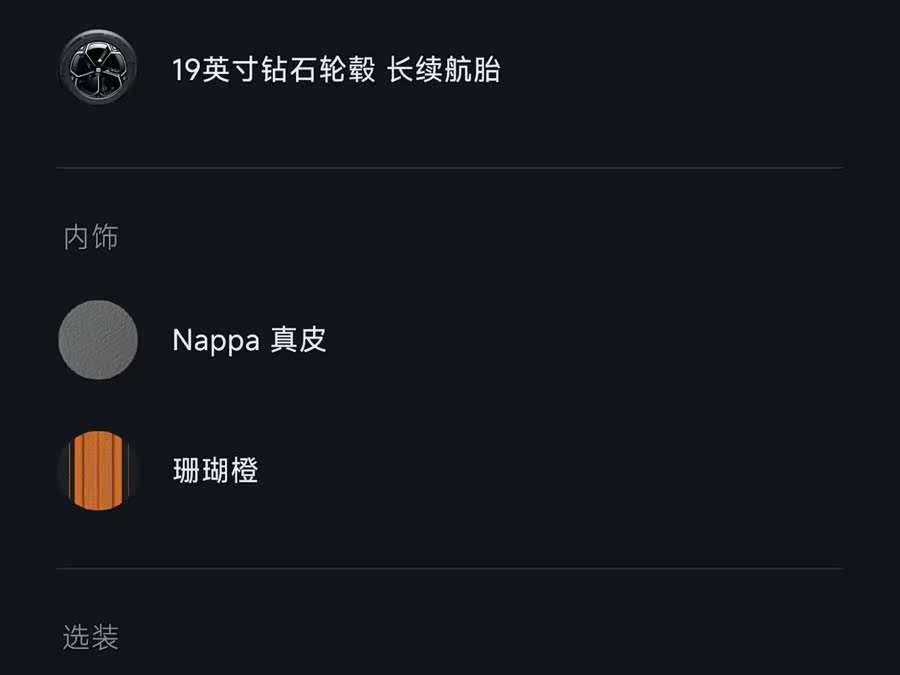Open the black alloy wheel thumbnail
The height and width of the screenshot is (675, 900).
[97, 69]
